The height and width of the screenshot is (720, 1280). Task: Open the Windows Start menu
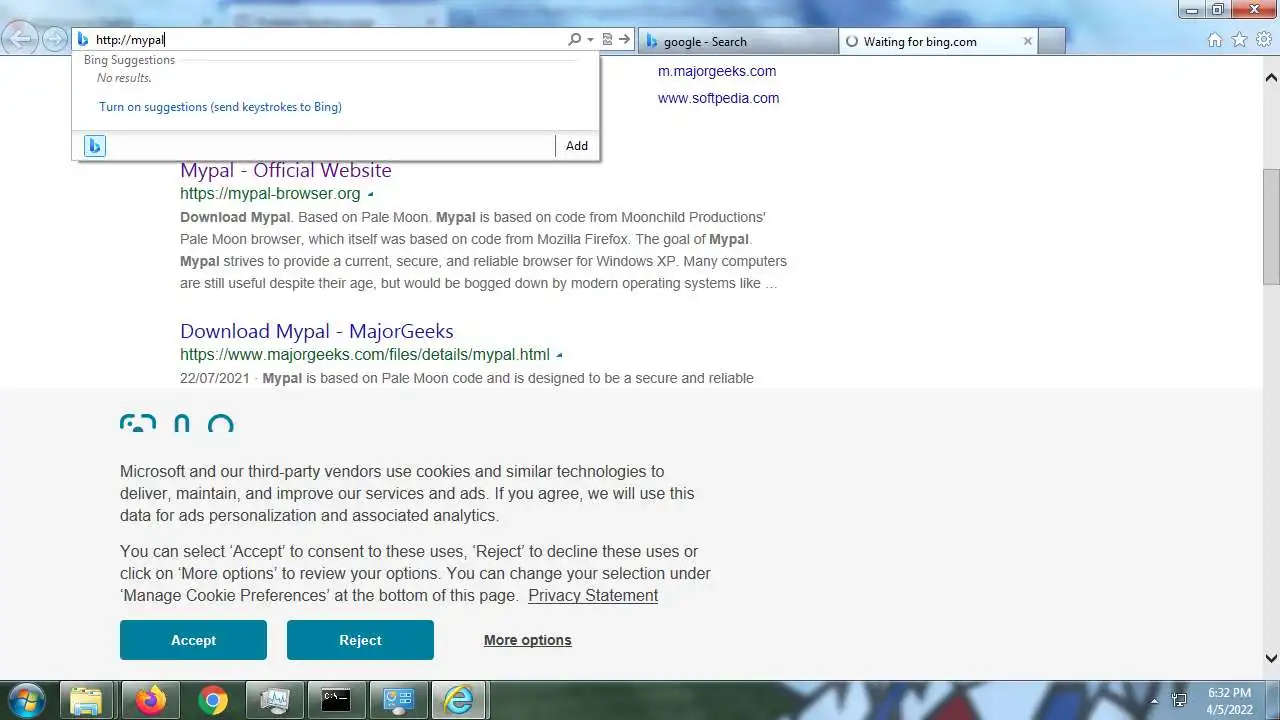27,700
